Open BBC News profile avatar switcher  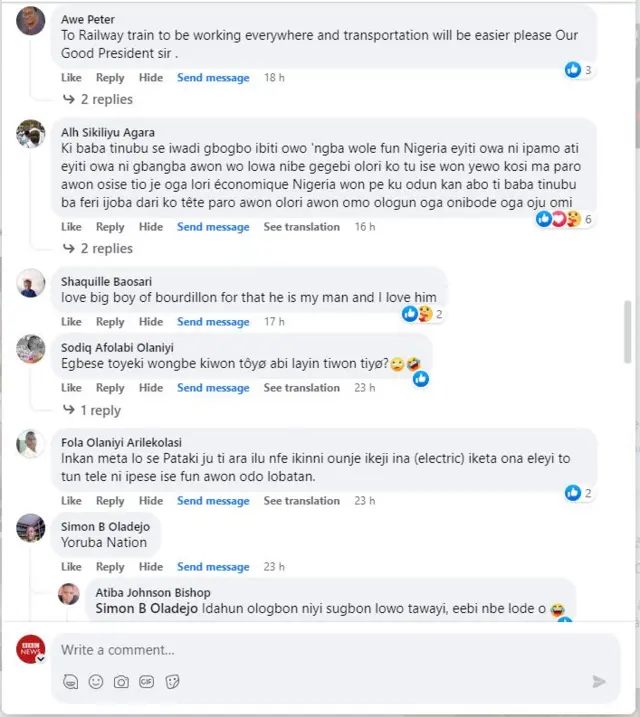(31, 650)
